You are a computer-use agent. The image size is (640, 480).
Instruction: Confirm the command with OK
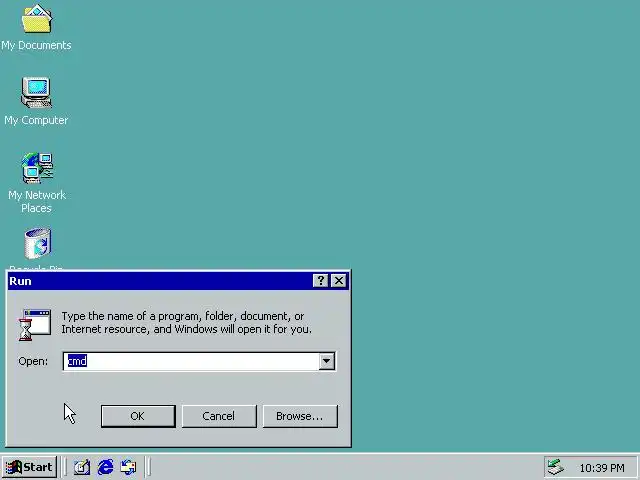pos(138,416)
